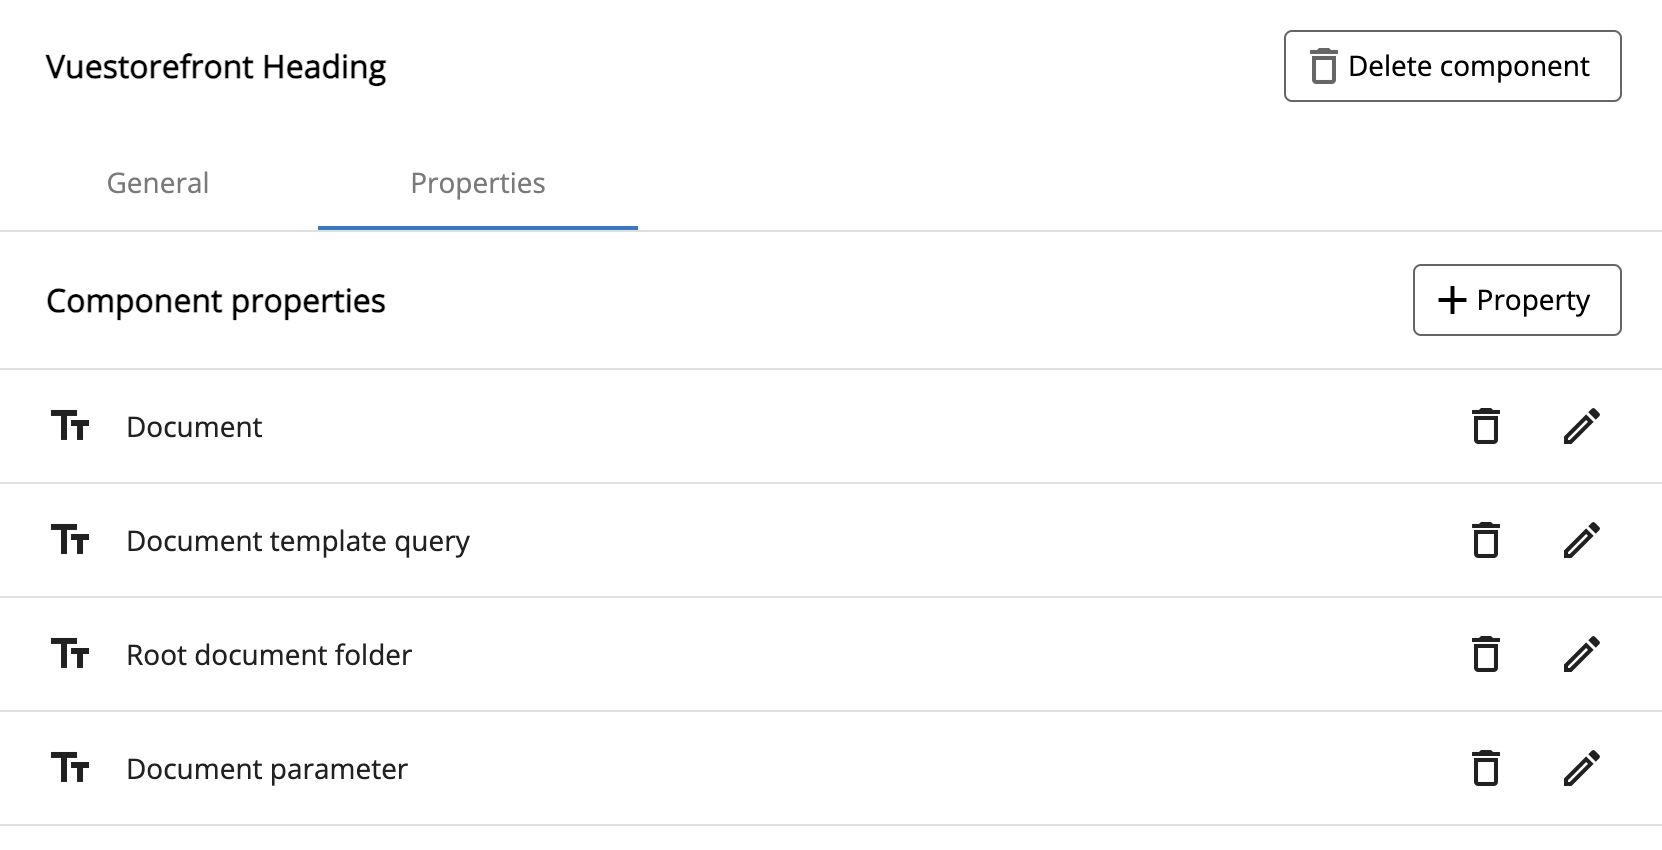Image resolution: width=1662 pixels, height=850 pixels.
Task: Click text type icon beside Document parameter
Action: (70, 768)
